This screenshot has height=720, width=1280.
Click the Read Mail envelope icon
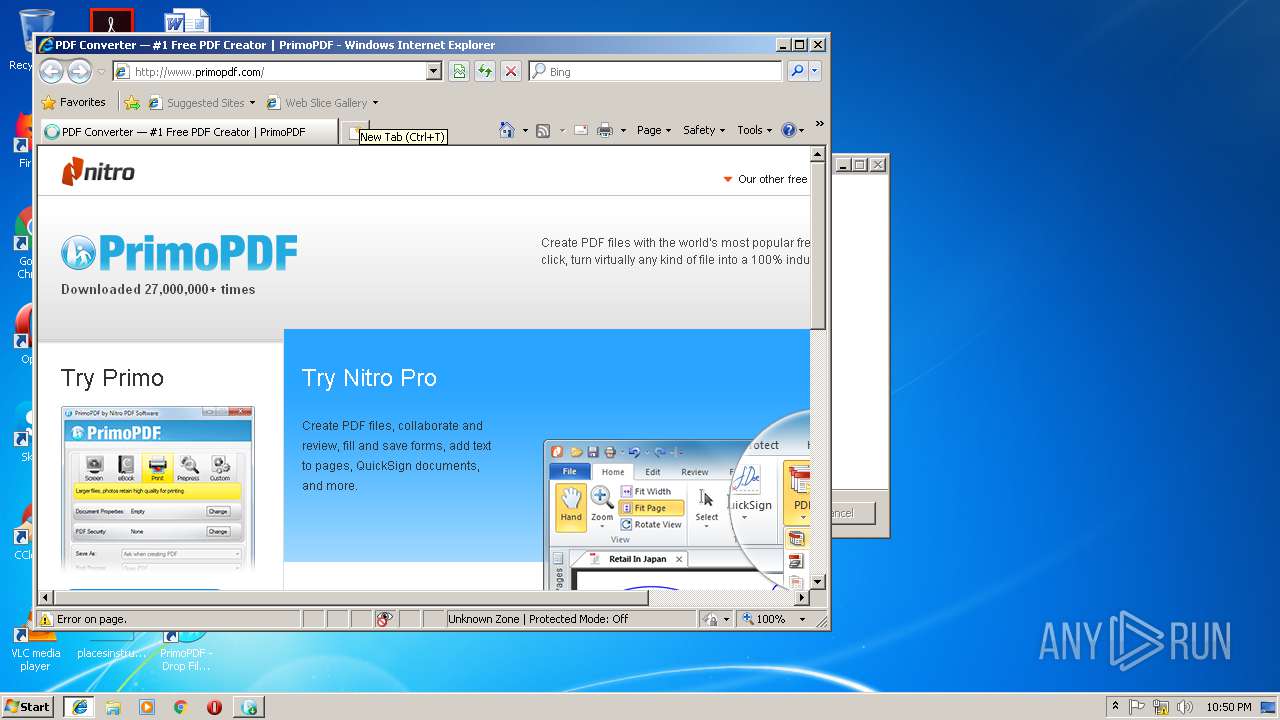(x=580, y=130)
